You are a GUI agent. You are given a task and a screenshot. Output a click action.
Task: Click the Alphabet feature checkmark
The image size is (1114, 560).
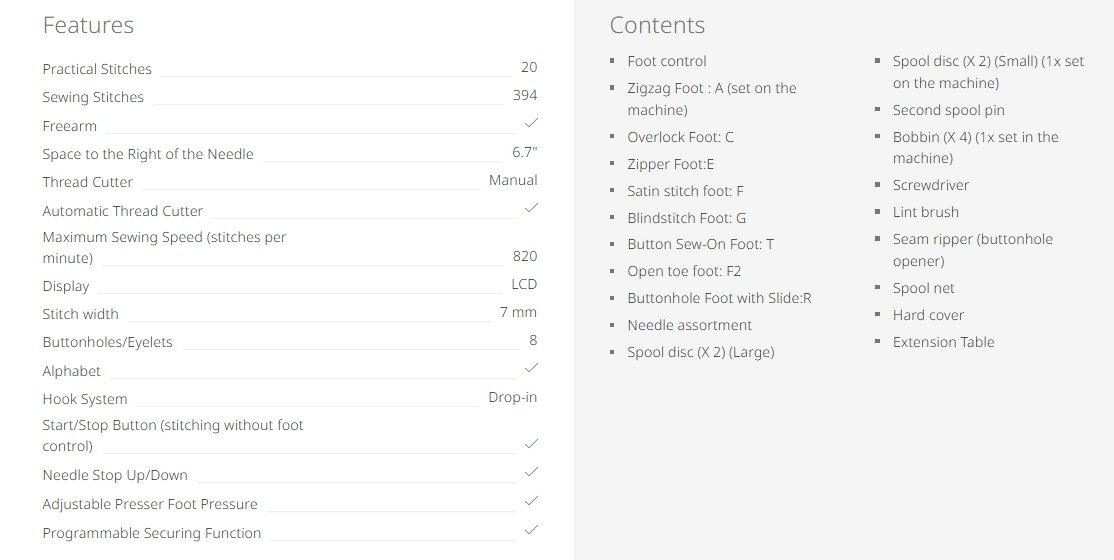pyautogui.click(x=531, y=368)
